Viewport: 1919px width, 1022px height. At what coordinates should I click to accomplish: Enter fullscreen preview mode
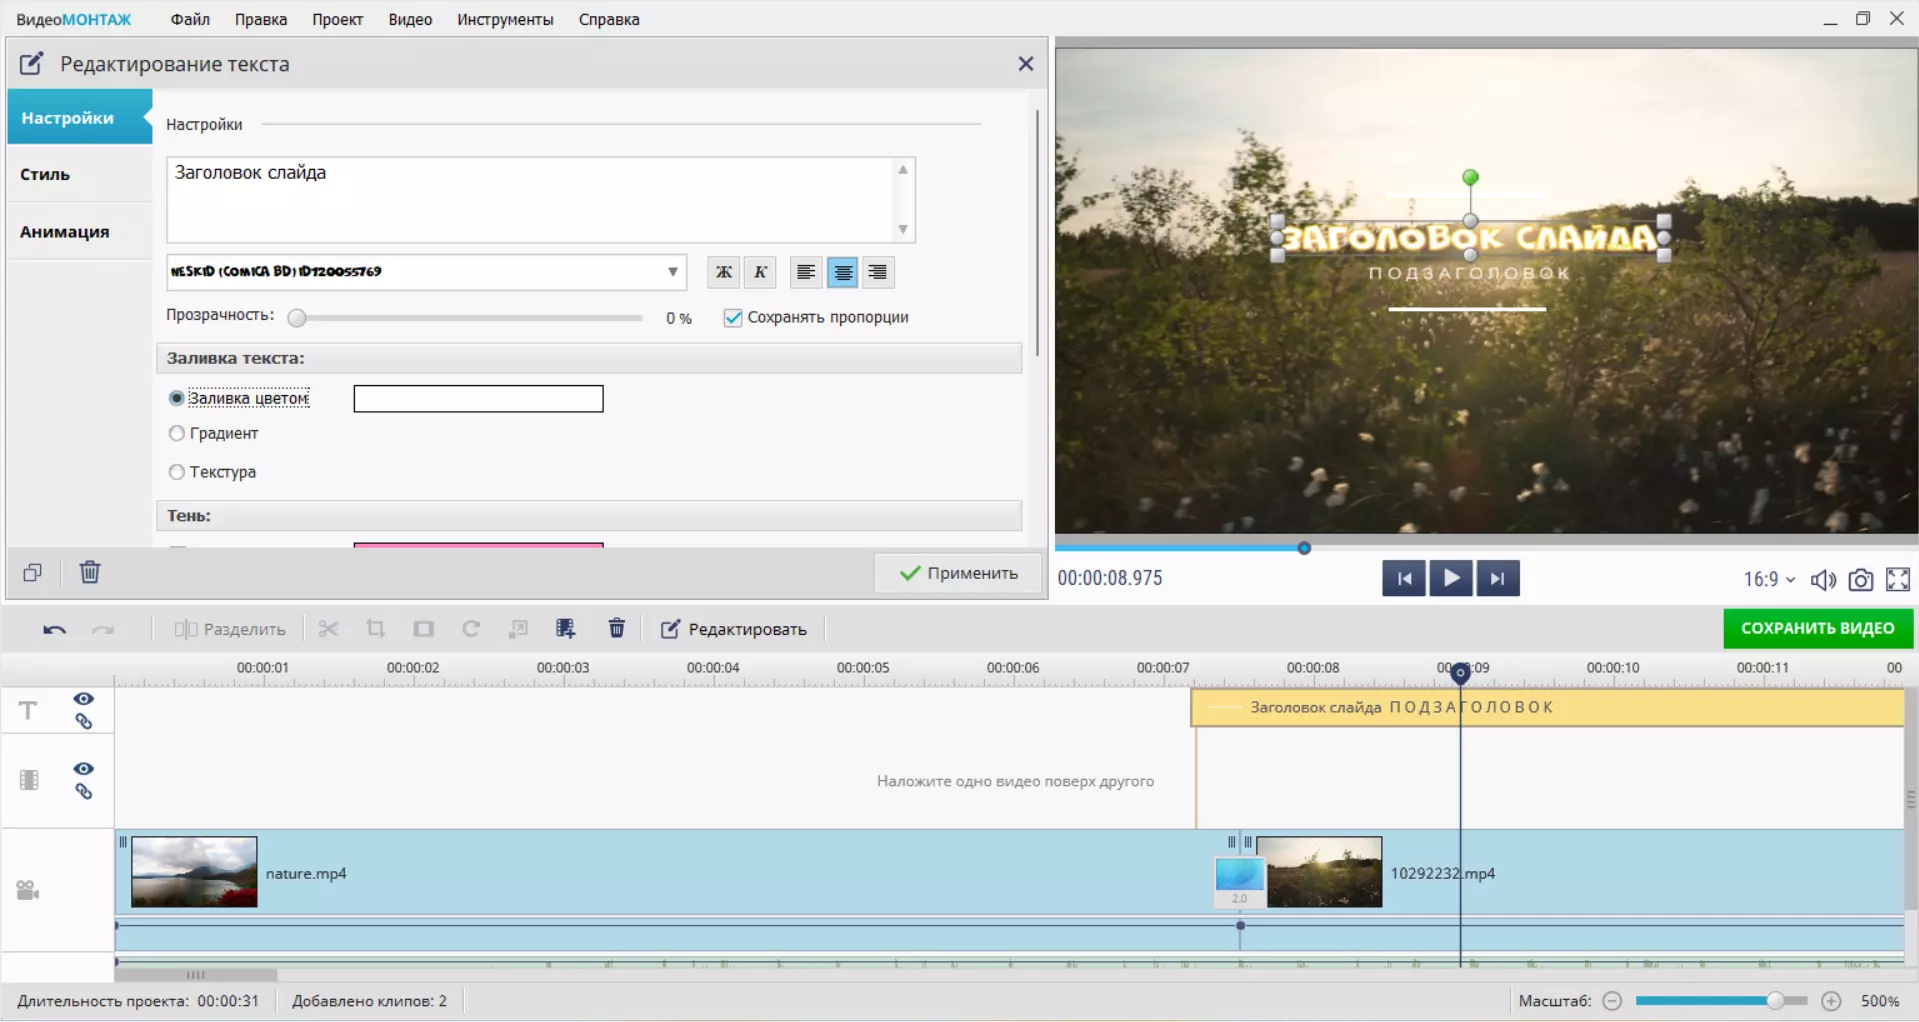[x=1897, y=580]
